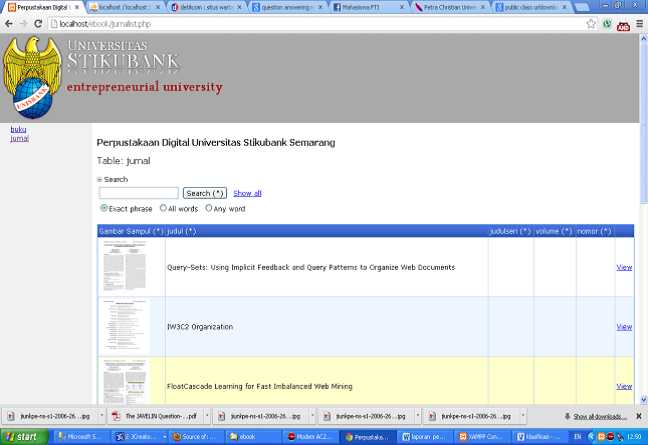Choose the Any word radio option

tap(208, 209)
